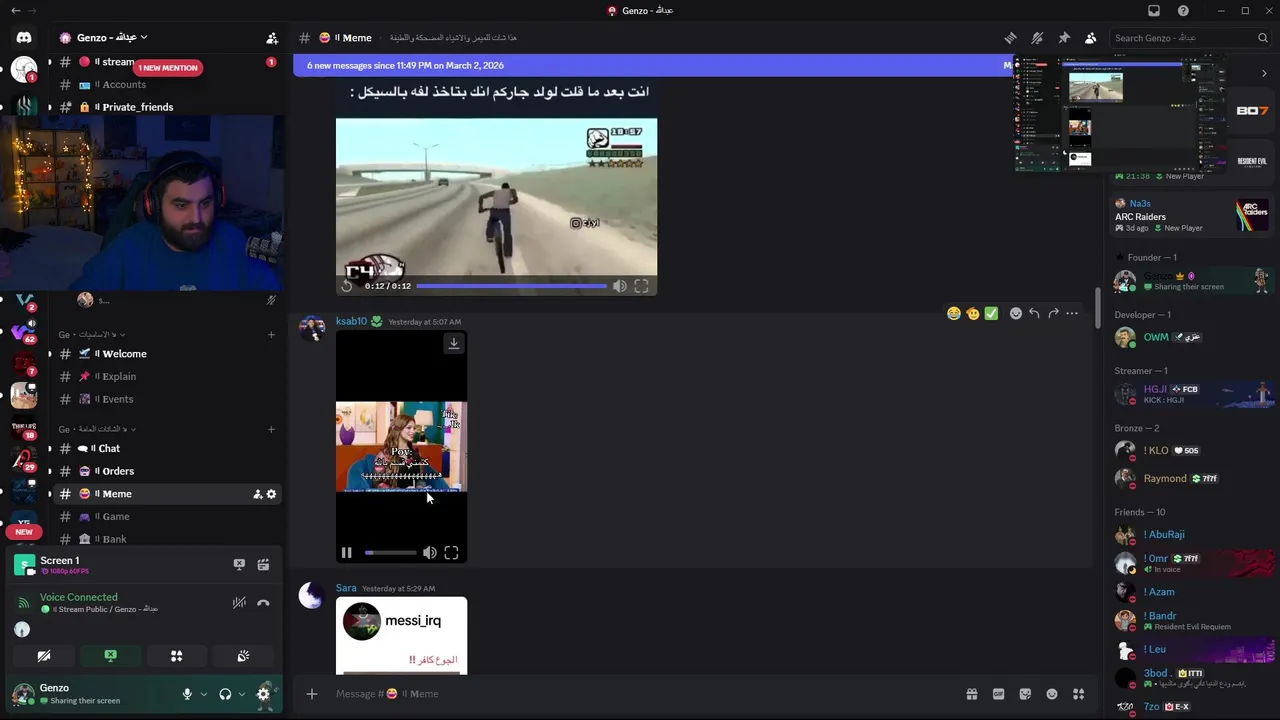Open Pinned Messages pin icon
This screenshot has width=1280, height=720.
click(x=1064, y=38)
